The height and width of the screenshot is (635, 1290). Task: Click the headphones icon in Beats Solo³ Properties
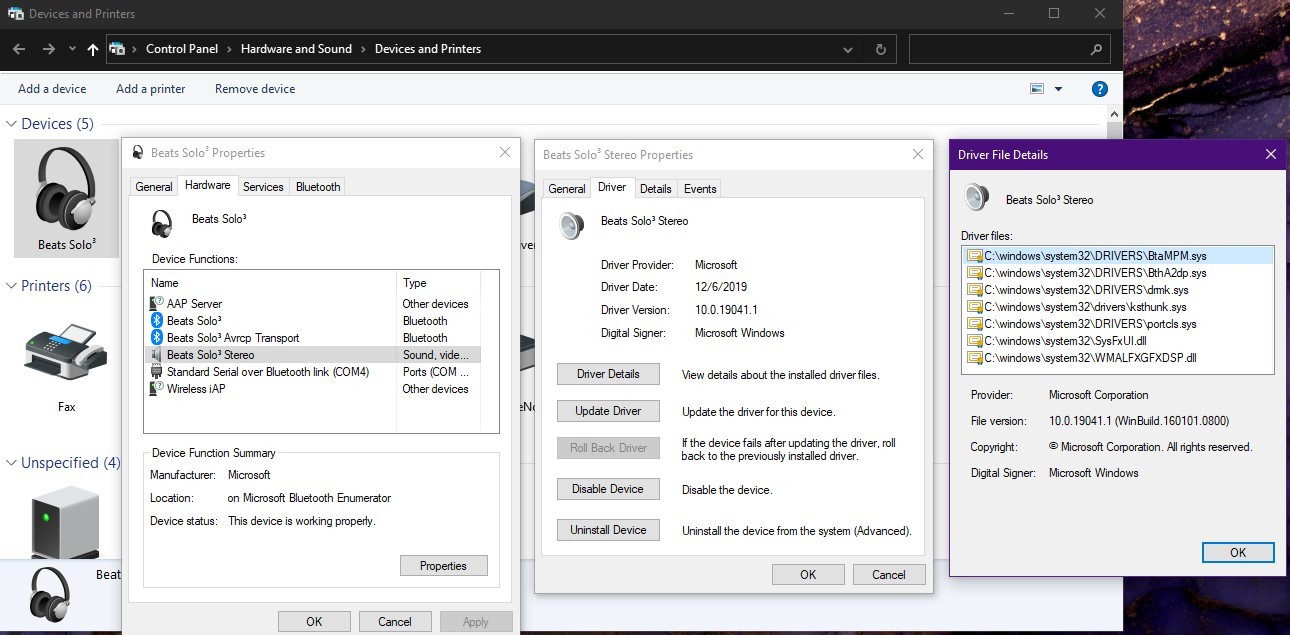[x=161, y=222]
